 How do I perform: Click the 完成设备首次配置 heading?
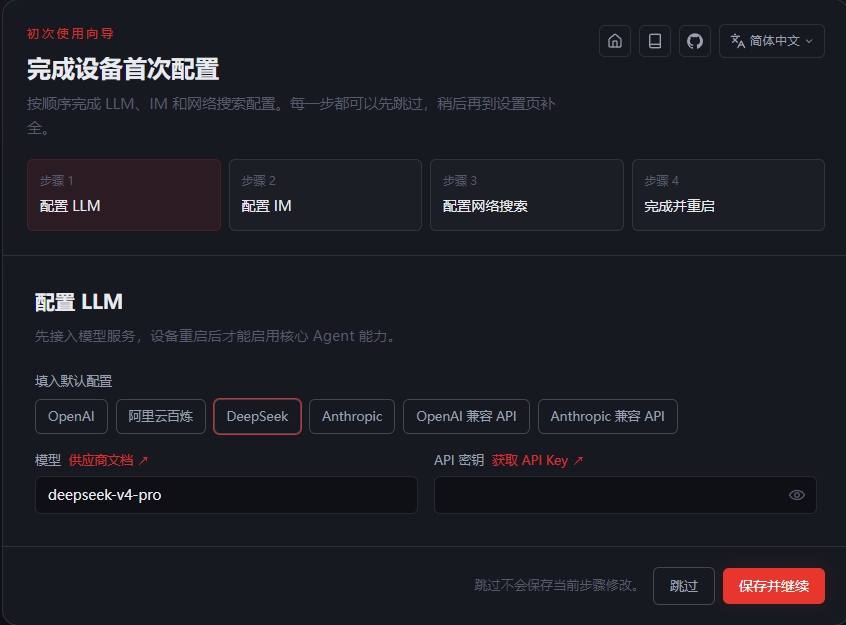tap(123, 69)
